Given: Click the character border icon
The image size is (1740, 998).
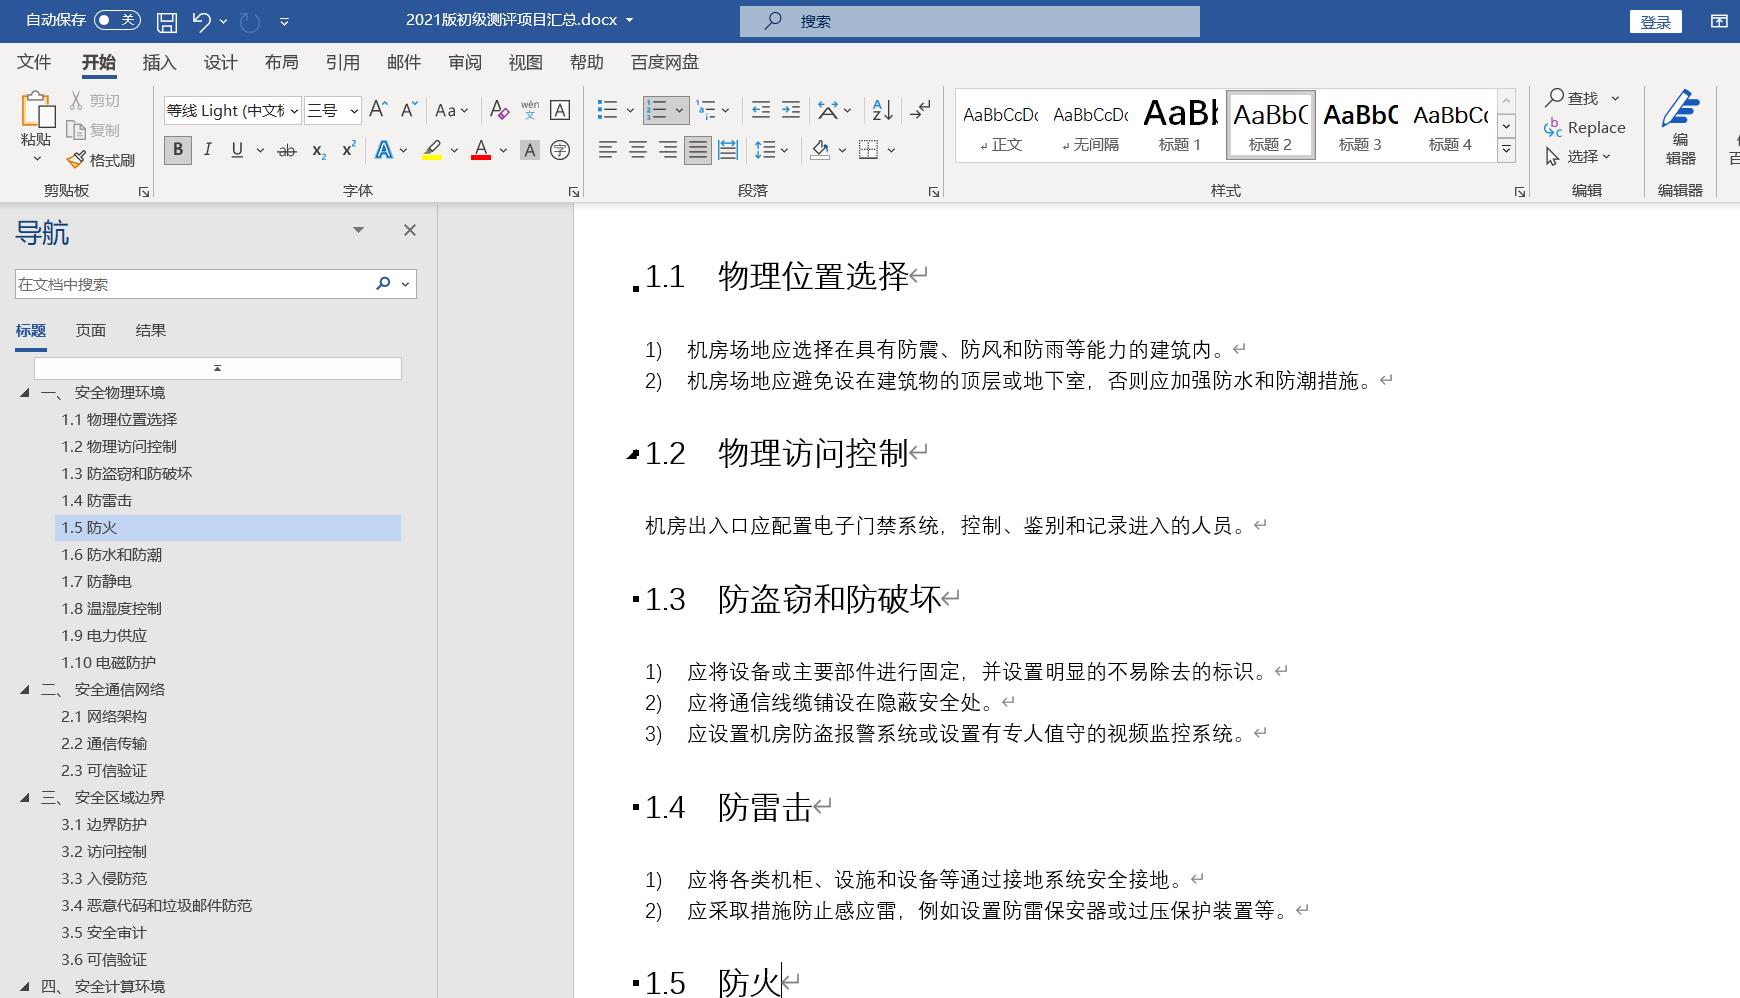Looking at the screenshot, I should click(x=560, y=110).
